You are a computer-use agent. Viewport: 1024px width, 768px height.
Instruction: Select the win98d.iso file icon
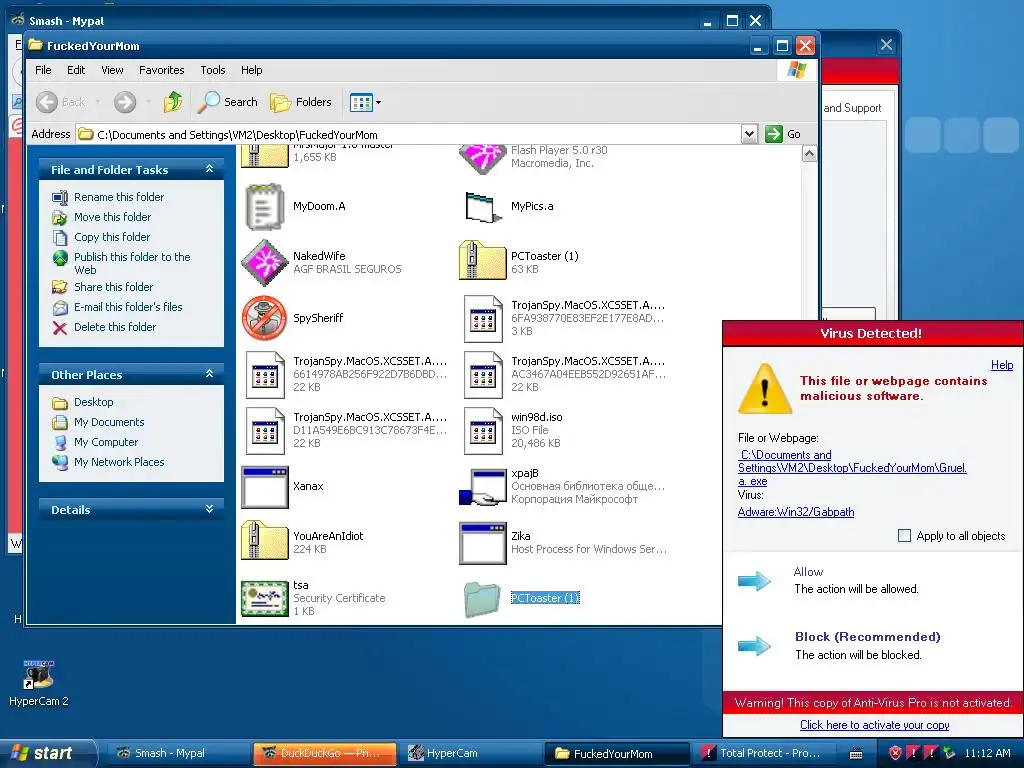[x=483, y=431]
